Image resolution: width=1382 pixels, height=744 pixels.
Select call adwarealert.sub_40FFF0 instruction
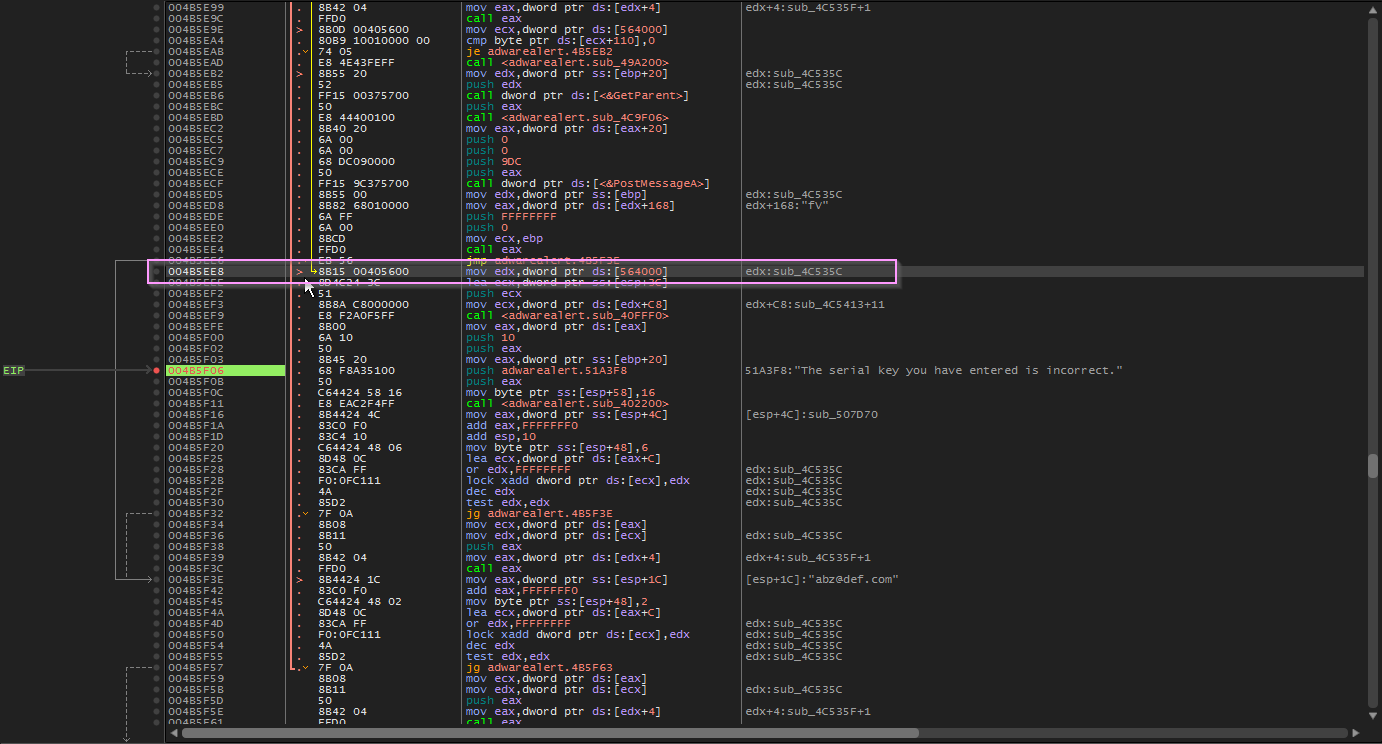coord(567,315)
